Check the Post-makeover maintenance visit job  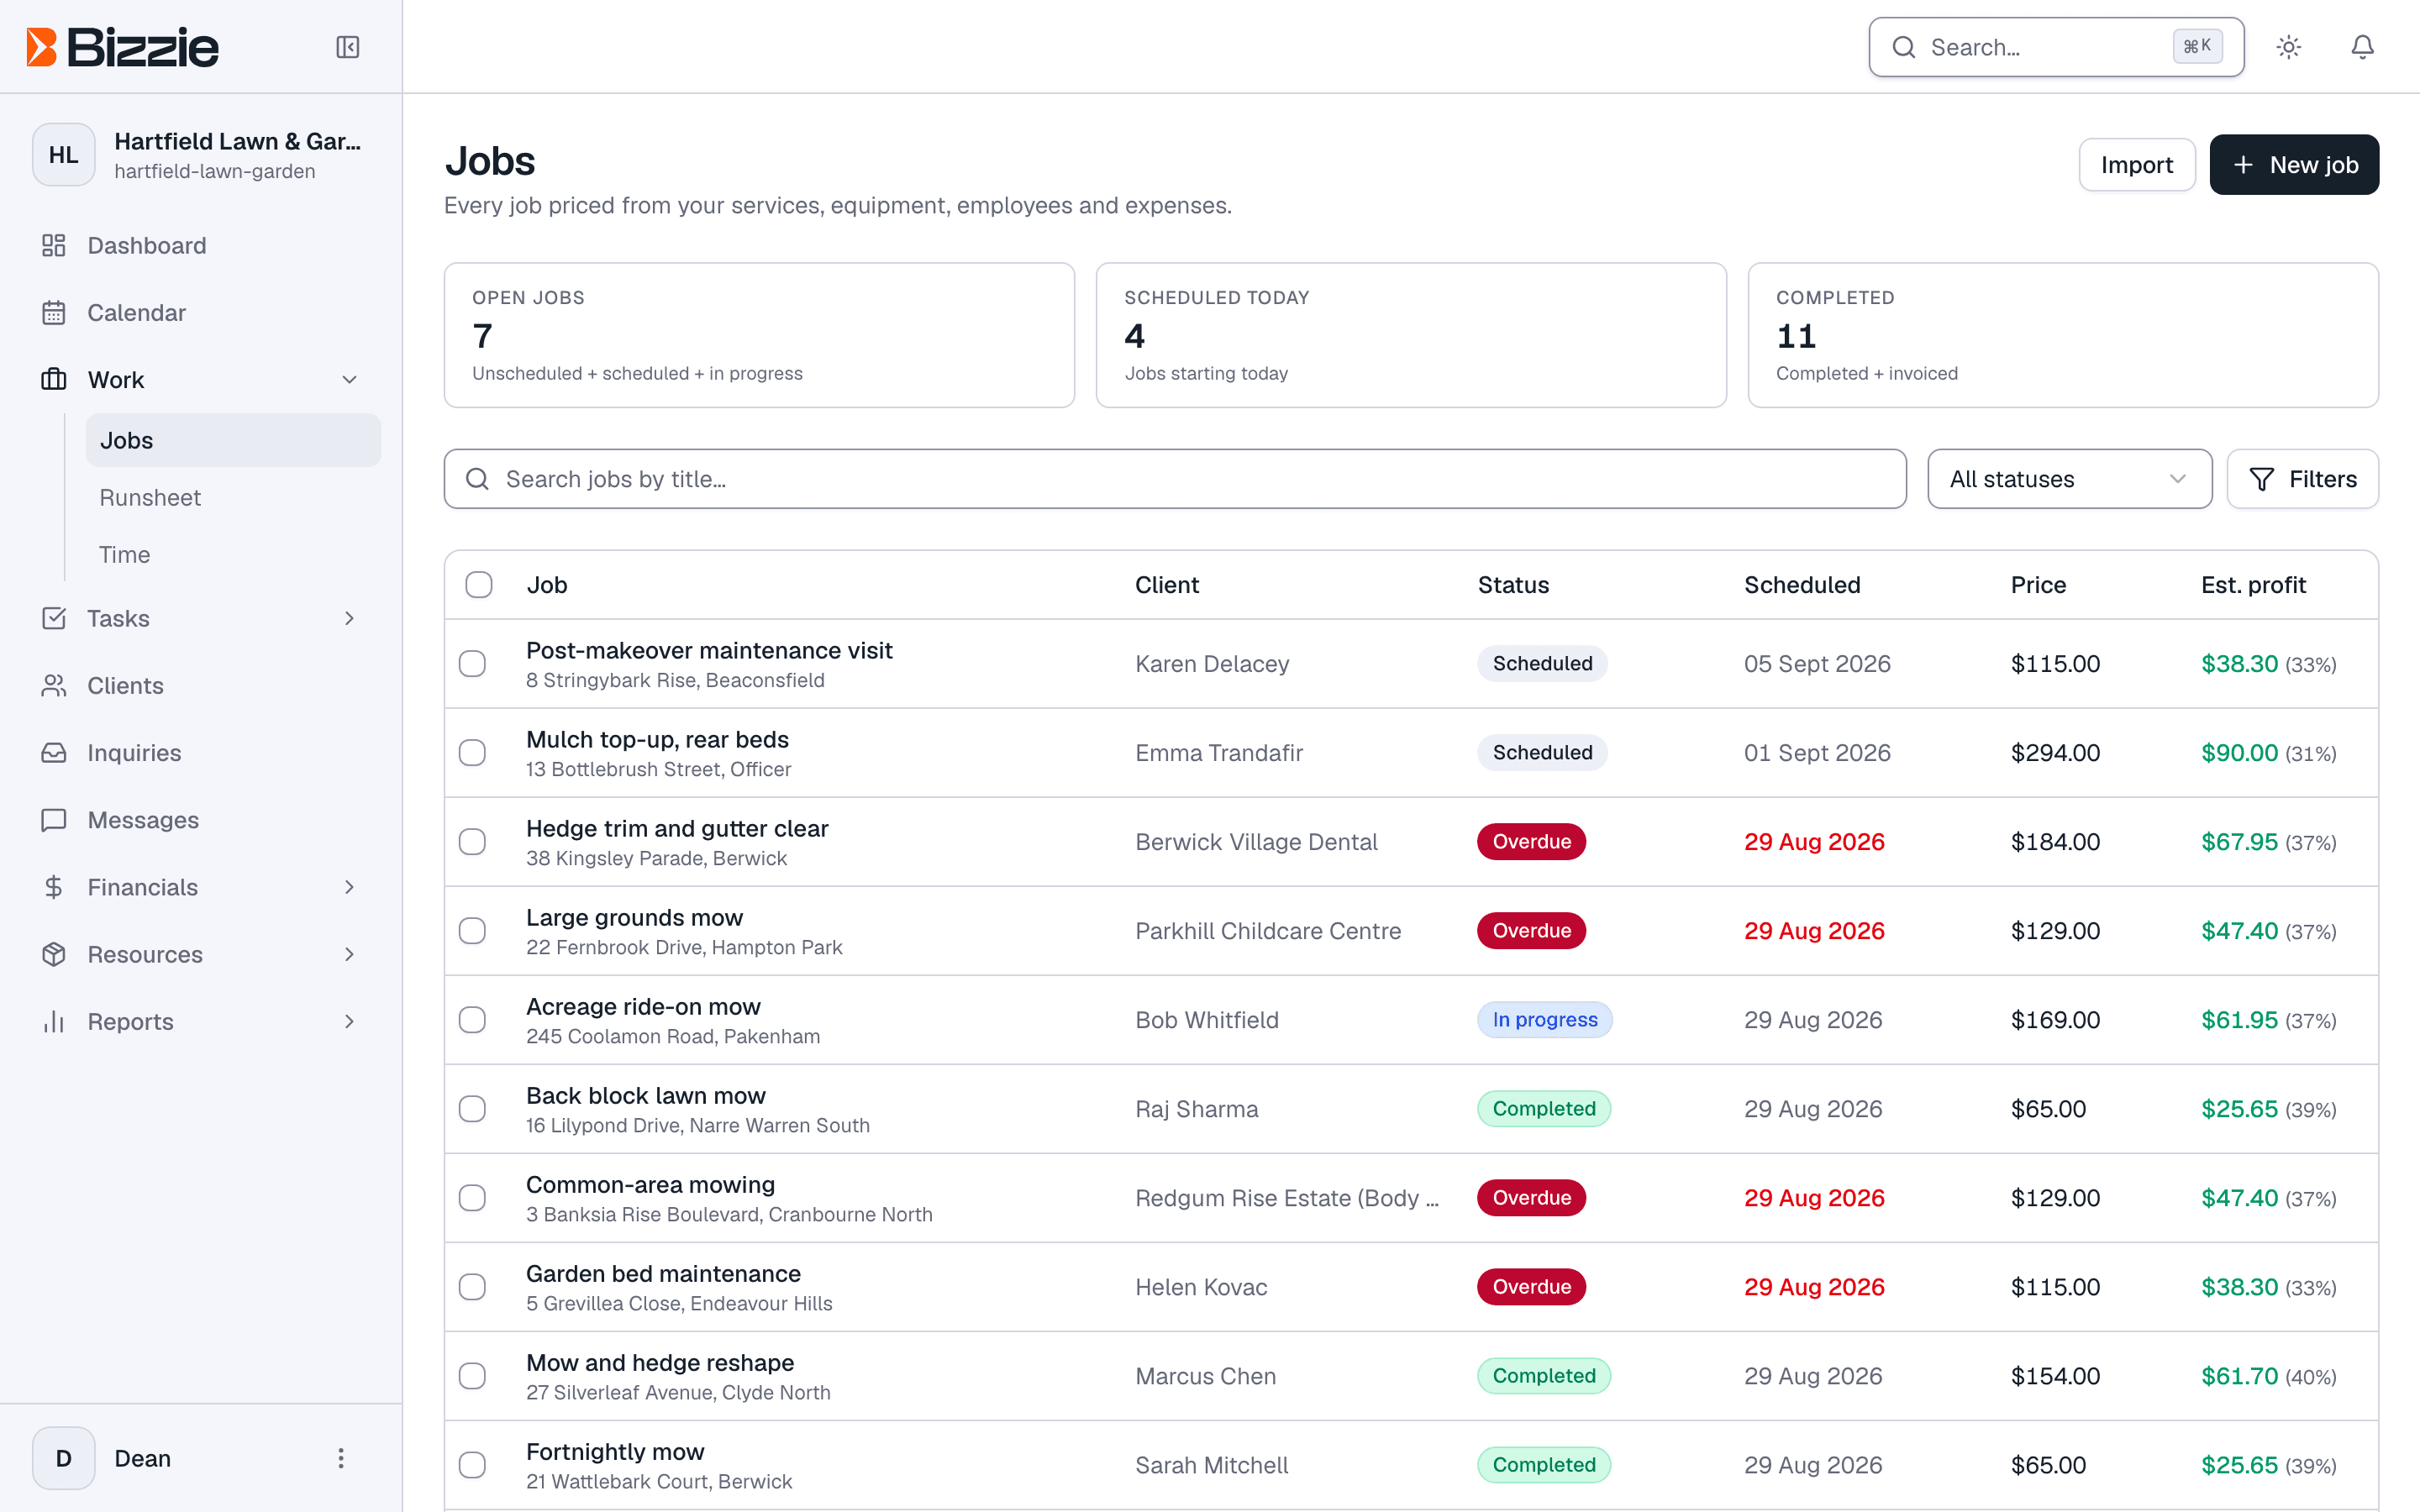(x=472, y=664)
